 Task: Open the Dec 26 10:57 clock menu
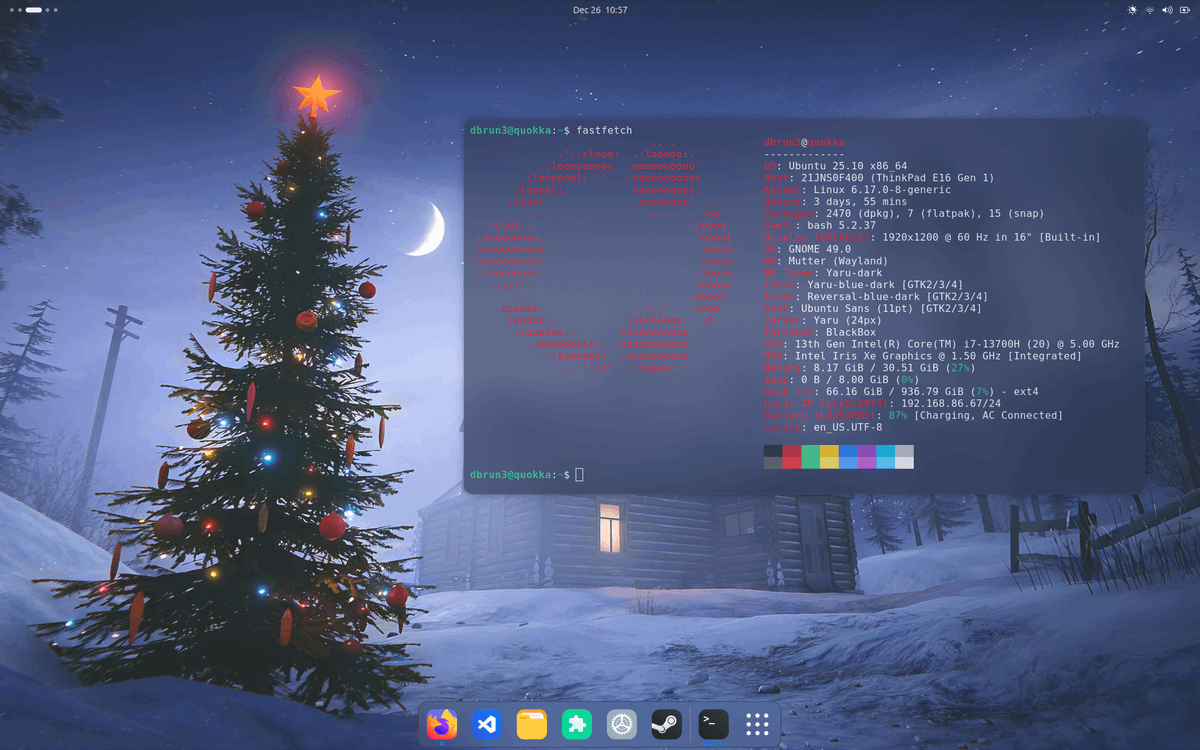(x=600, y=10)
